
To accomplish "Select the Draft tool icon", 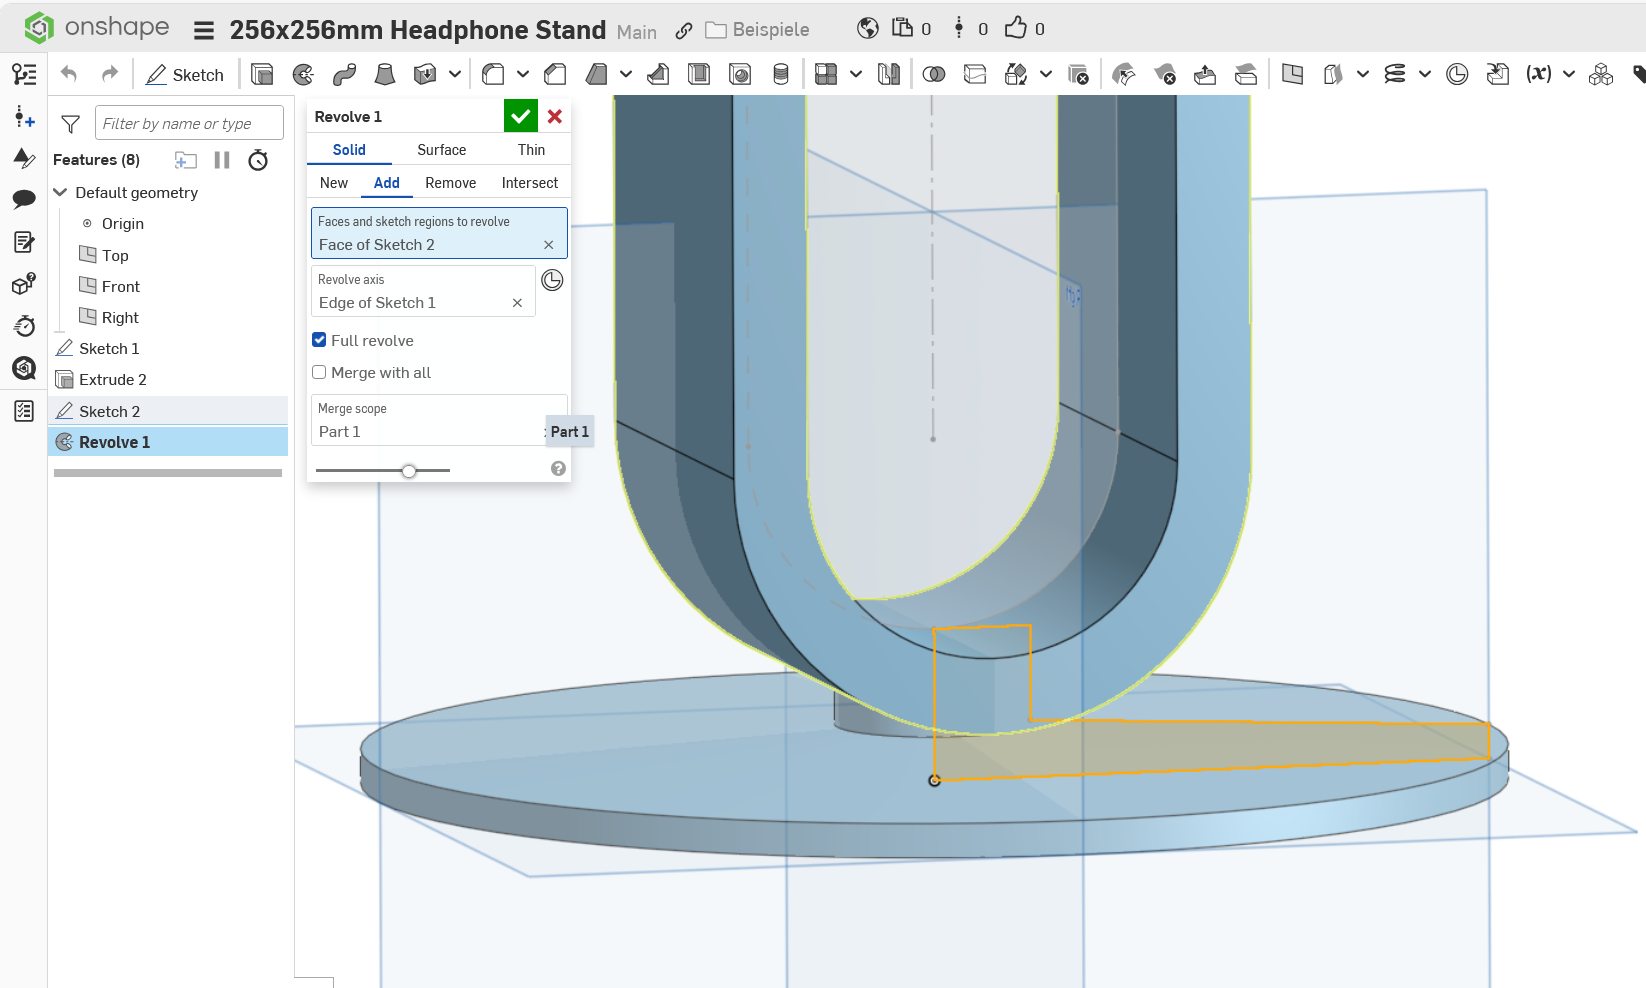I will [596, 74].
